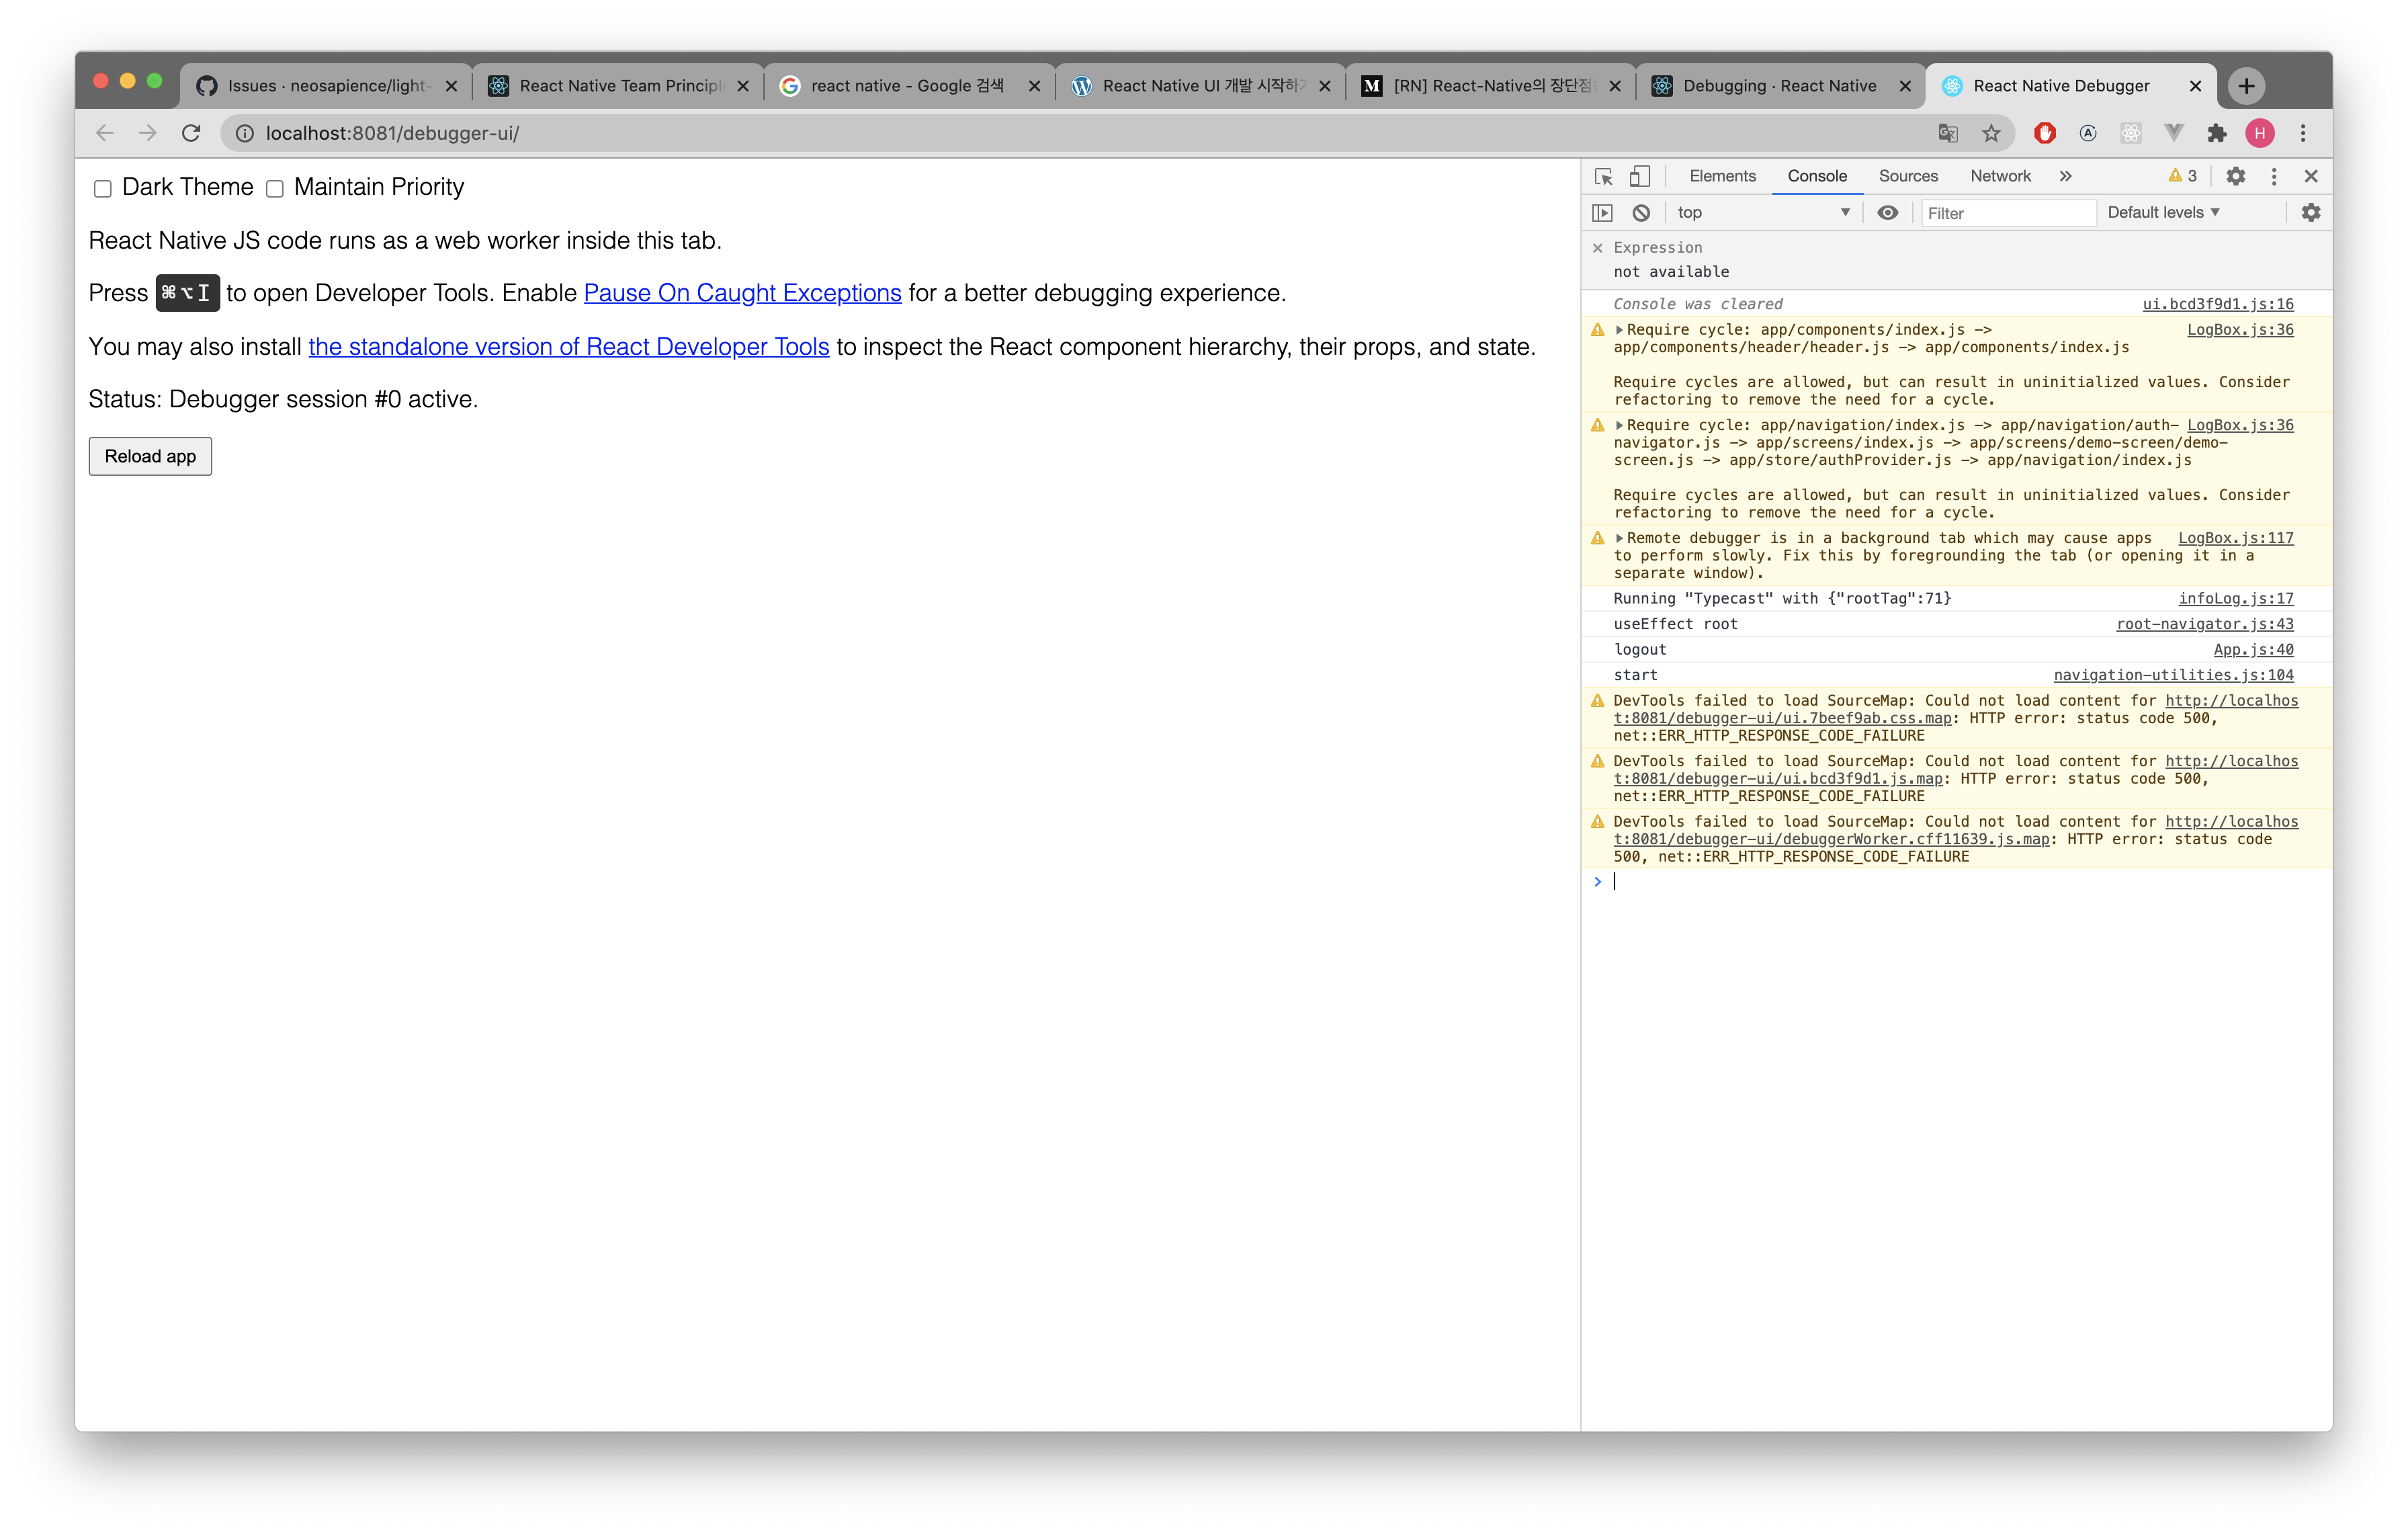Switch to the Elements tab
The height and width of the screenshot is (1531, 2408).
click(x=1722, y=176)
